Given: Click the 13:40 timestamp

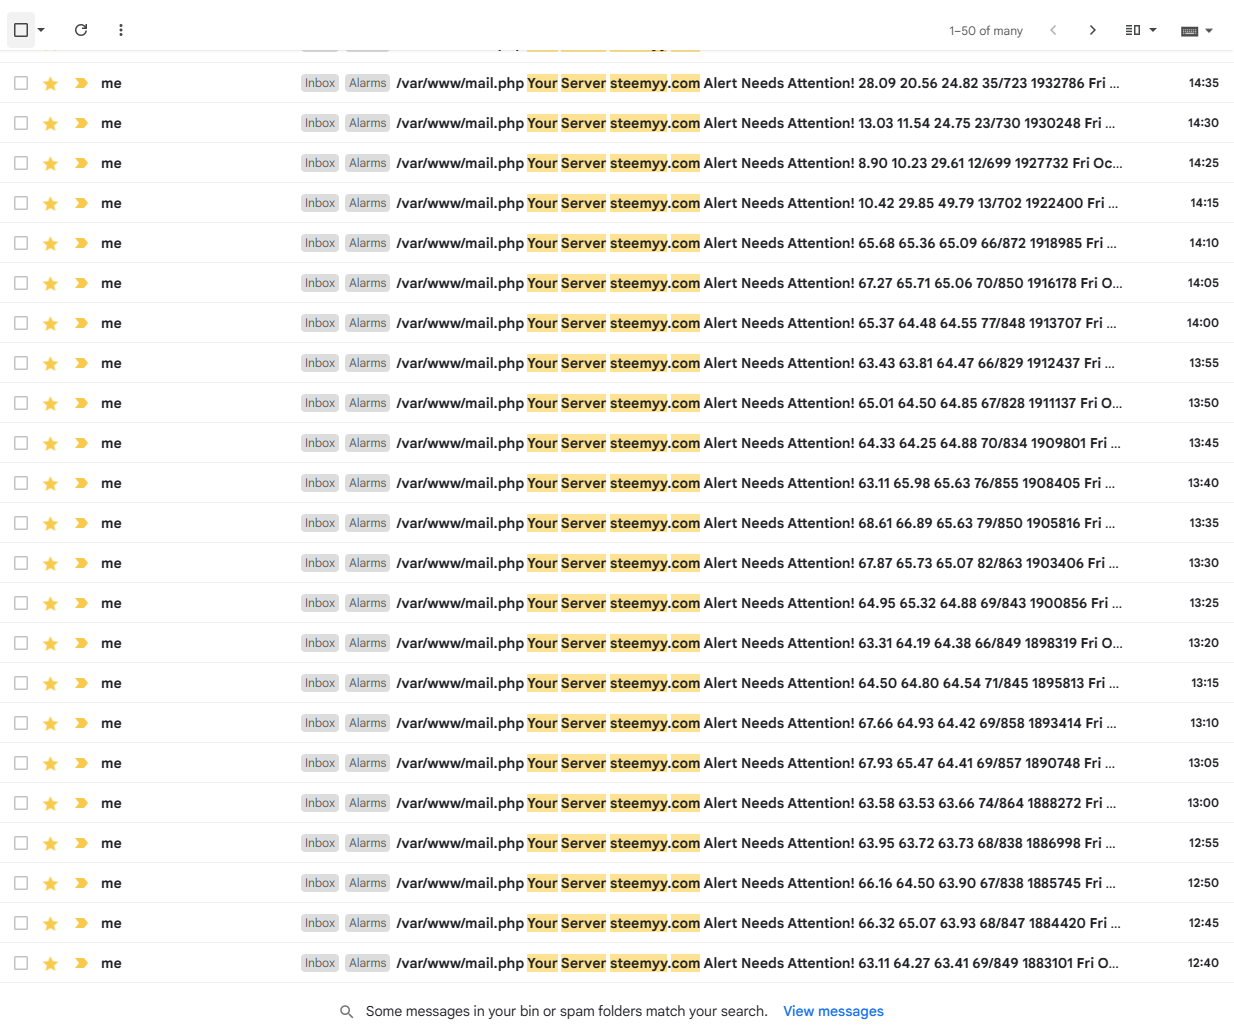Looking at the screenshot, I should 1203,483.
